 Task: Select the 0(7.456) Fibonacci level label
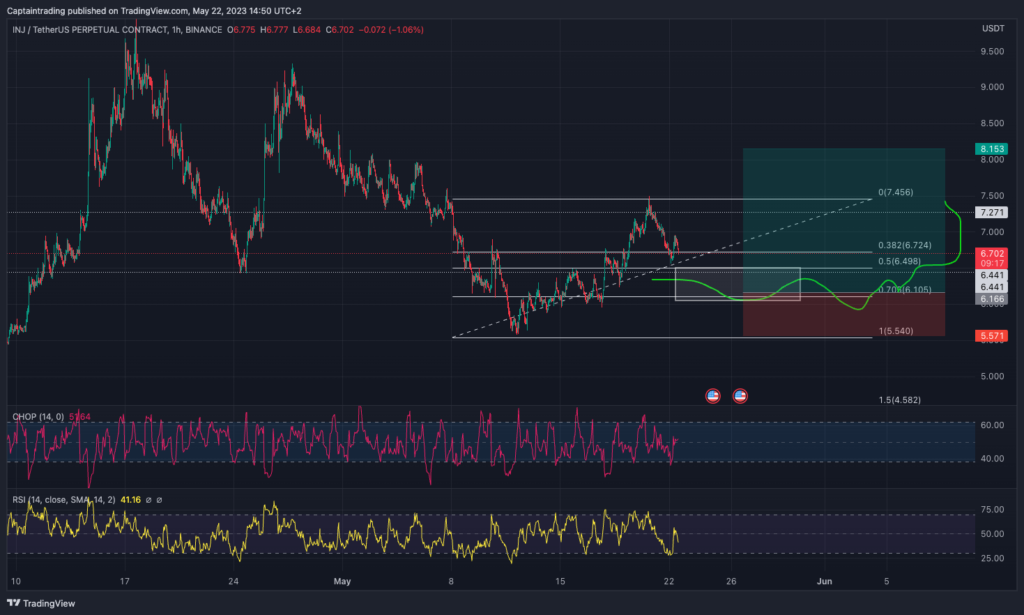(x=896, y=192)
